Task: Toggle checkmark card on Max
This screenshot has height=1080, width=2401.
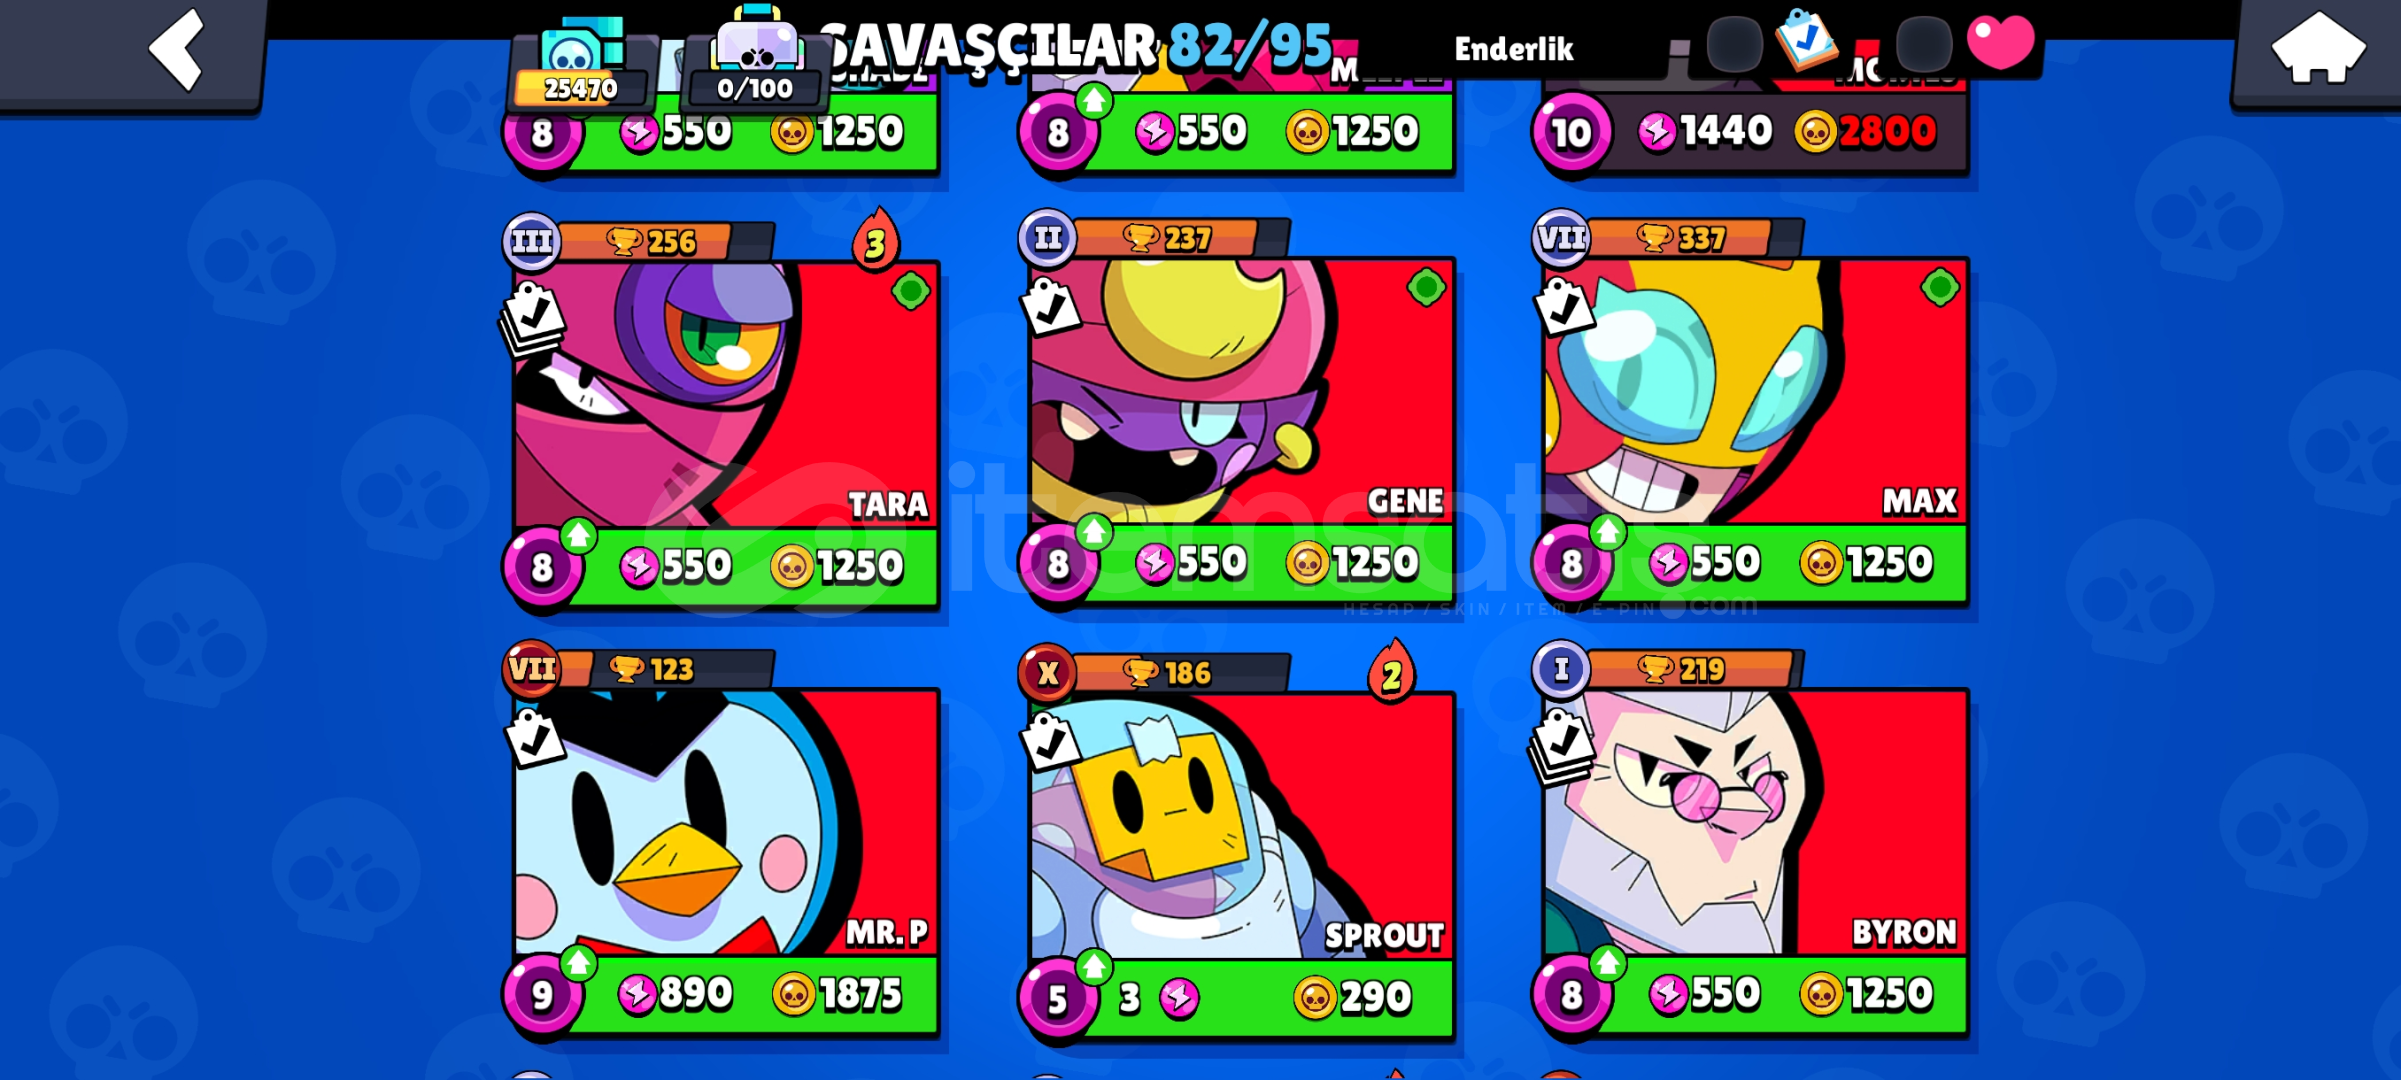Action: 1563,307
